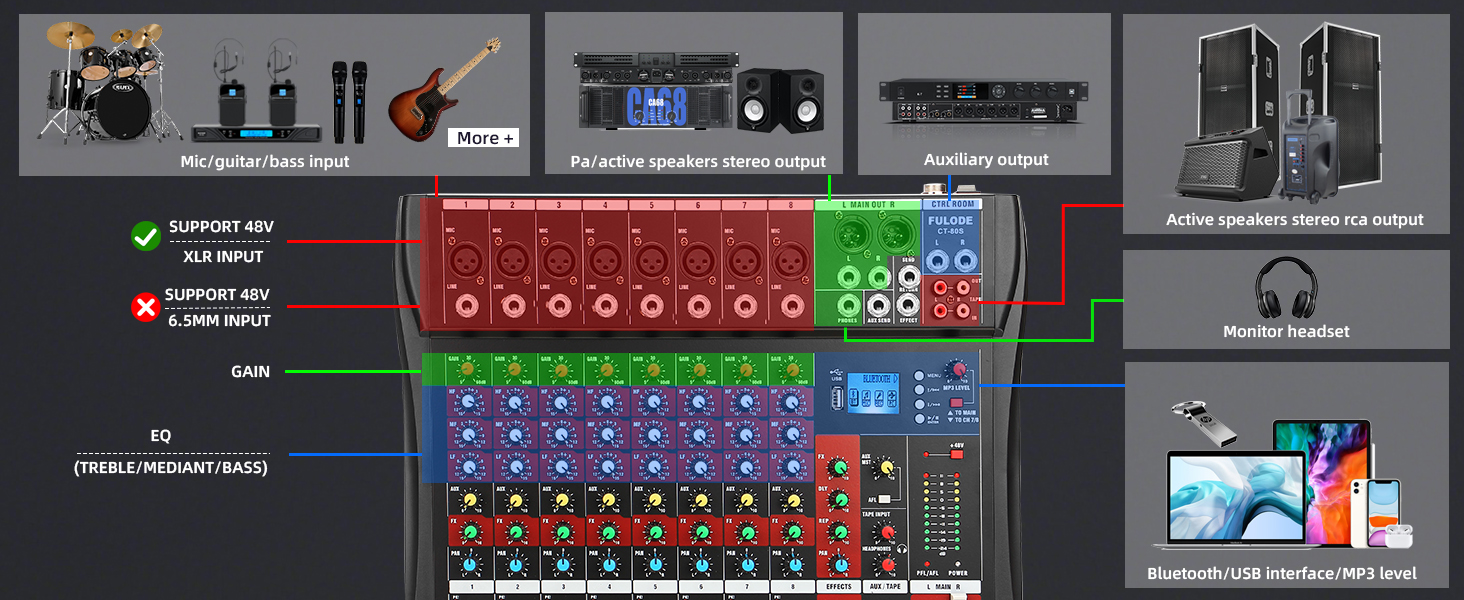The width and height of the screenshot is (1464, 600).
Task: Click the laptop in the device group
Action: pos(1237,500)
